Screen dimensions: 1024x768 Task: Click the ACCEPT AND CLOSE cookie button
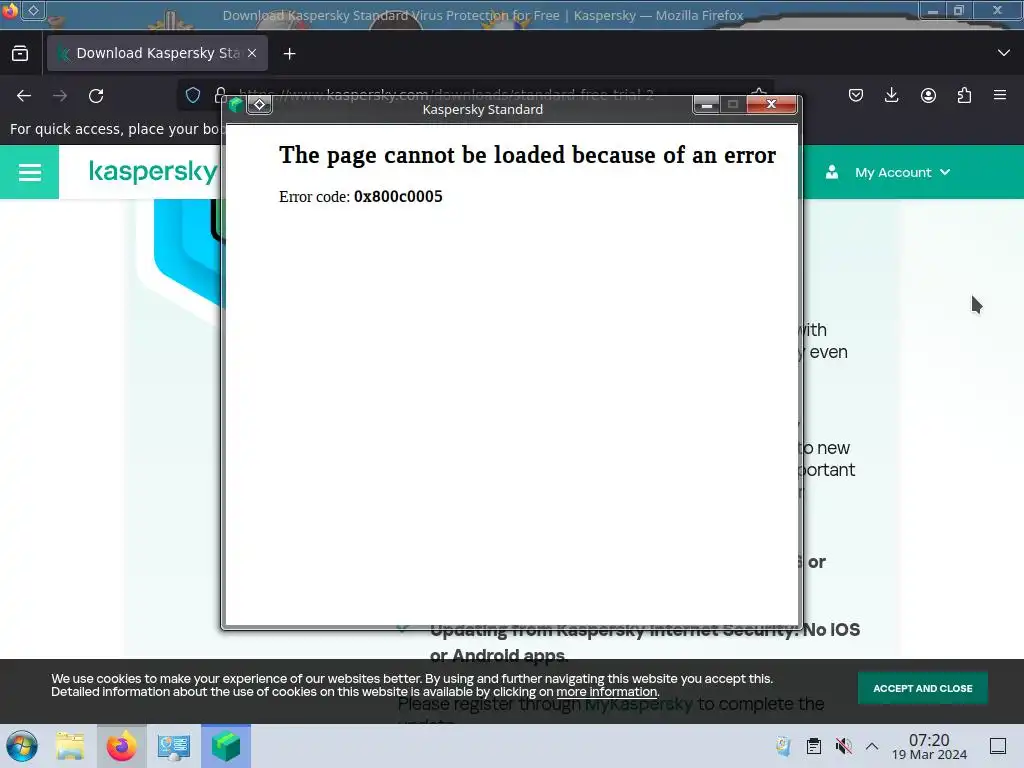coord(923,688)
